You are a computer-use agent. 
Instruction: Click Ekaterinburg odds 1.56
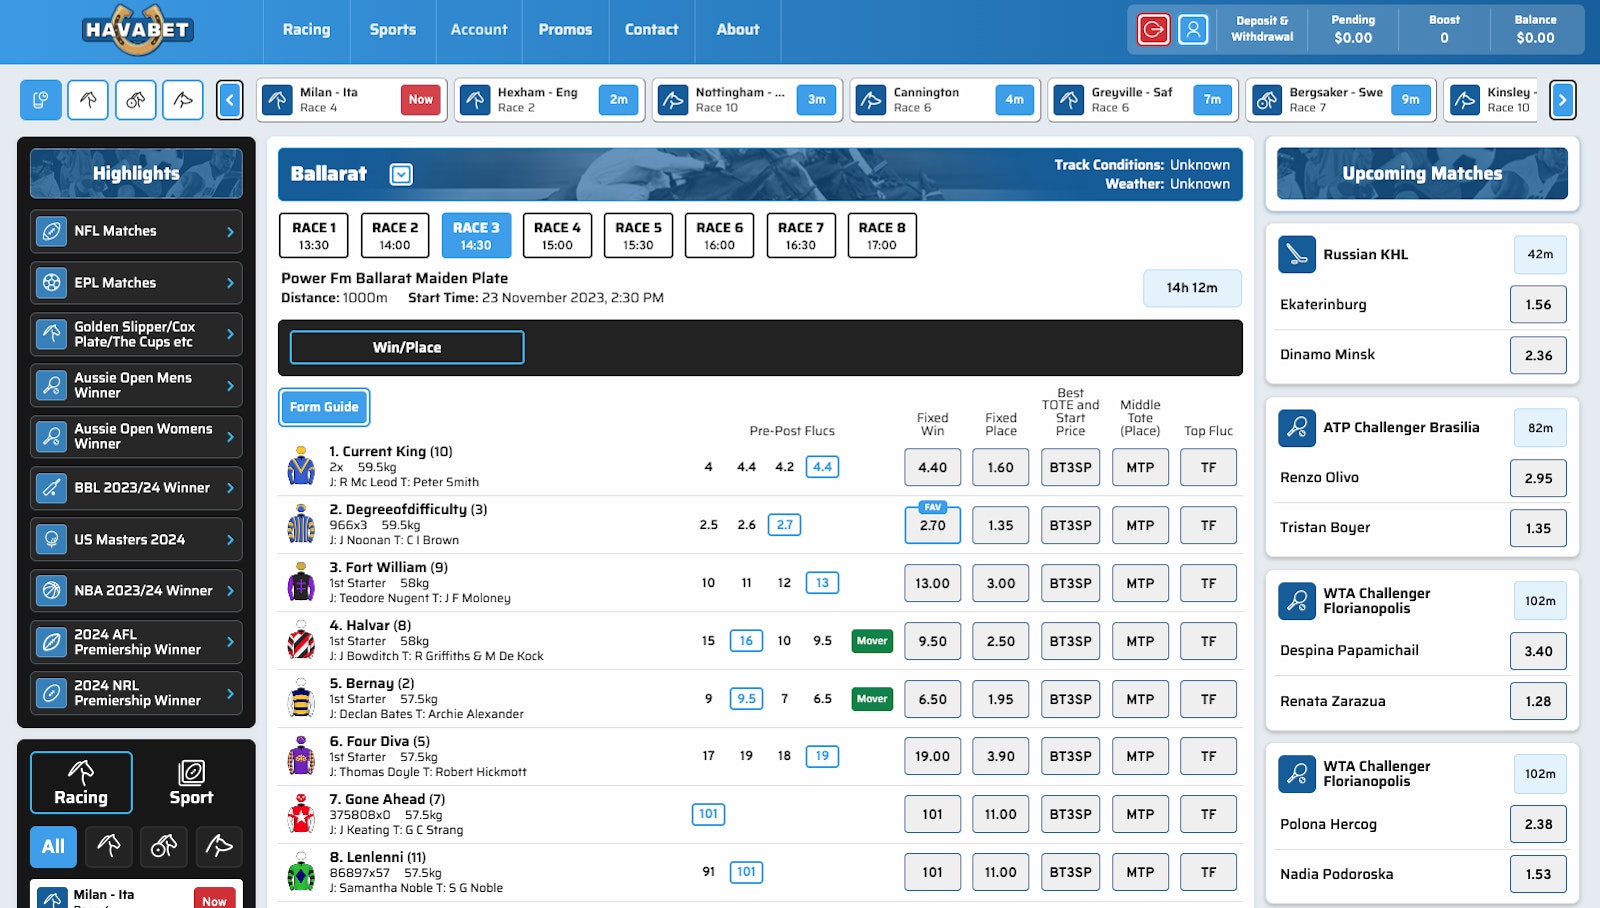coord(1538,305)
